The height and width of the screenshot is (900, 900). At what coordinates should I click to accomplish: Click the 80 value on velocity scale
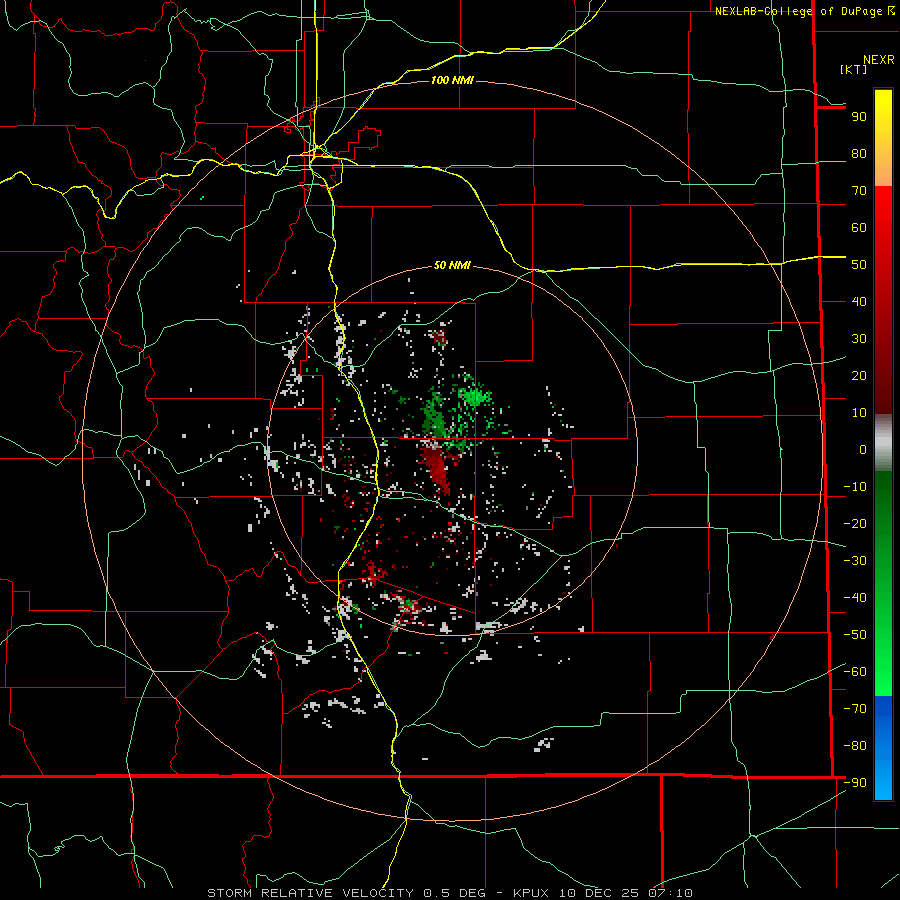(859, 154)
